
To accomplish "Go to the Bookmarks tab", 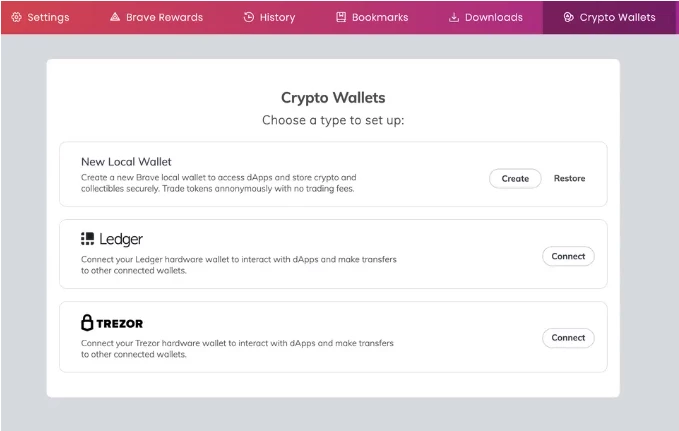I will (372, 17).
